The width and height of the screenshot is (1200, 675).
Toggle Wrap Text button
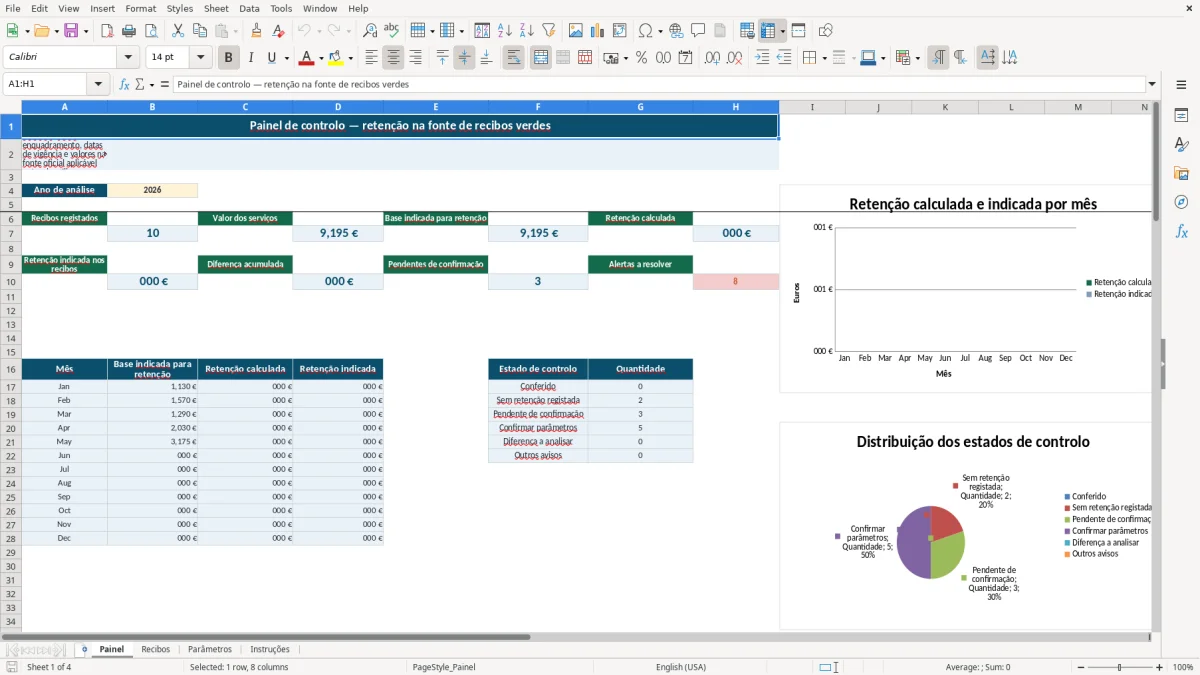pos(513,58)
